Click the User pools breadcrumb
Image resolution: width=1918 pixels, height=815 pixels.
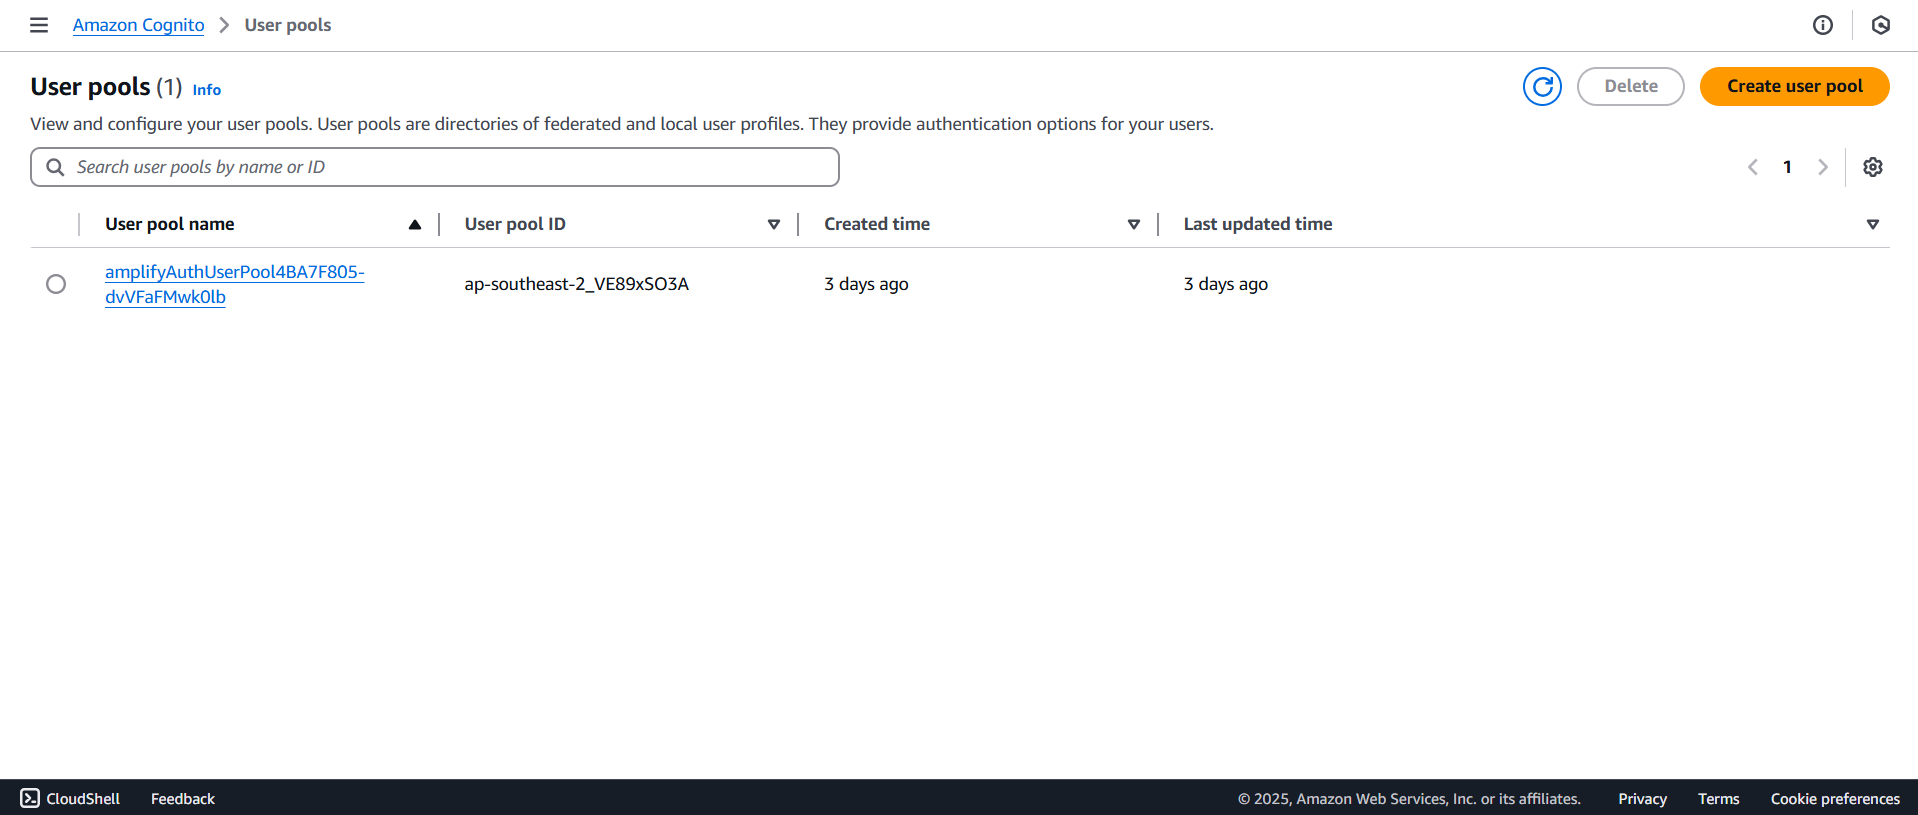288,25
